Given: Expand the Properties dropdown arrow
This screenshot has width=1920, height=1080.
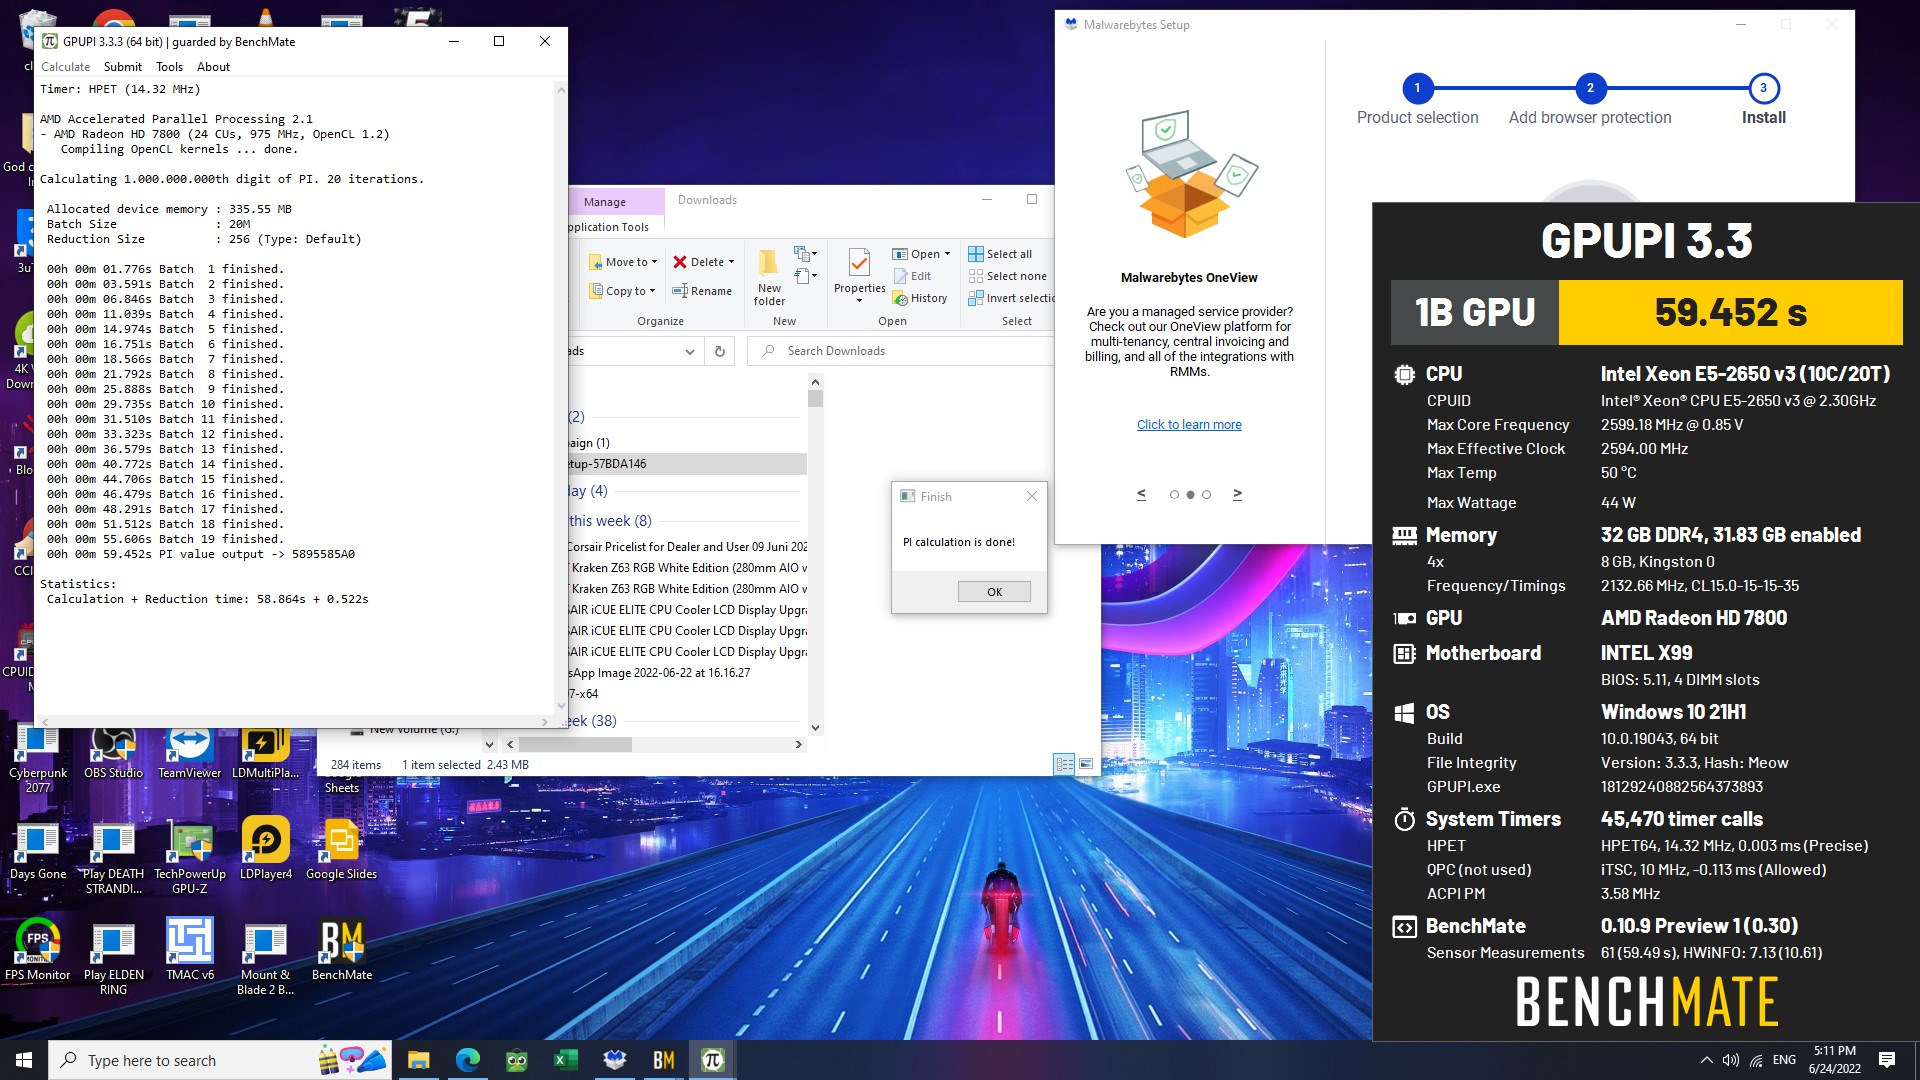Looking at the screenshot, I should [x=859, y=301].
